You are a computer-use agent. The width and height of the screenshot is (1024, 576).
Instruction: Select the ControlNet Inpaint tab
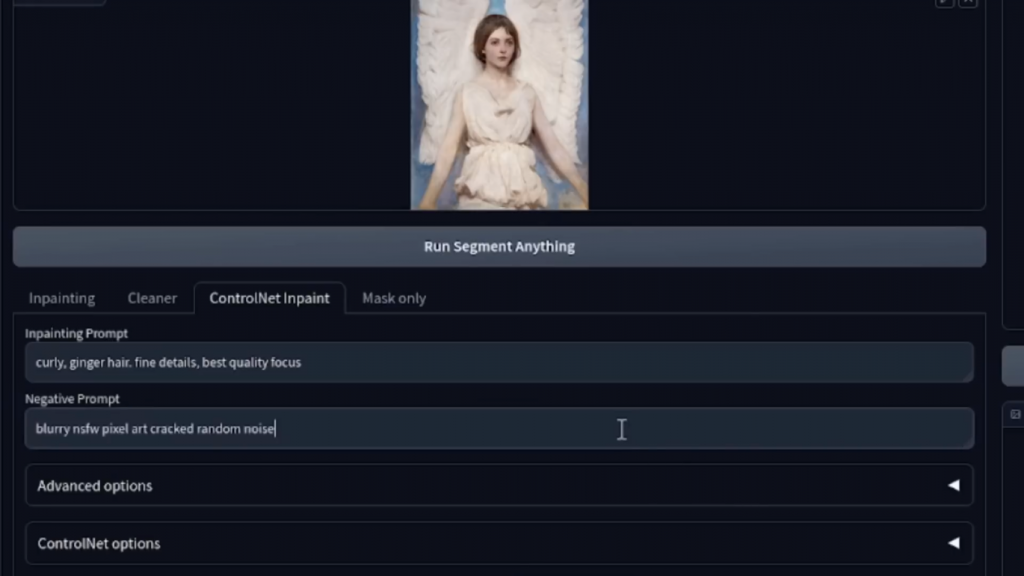pos(269,298)
